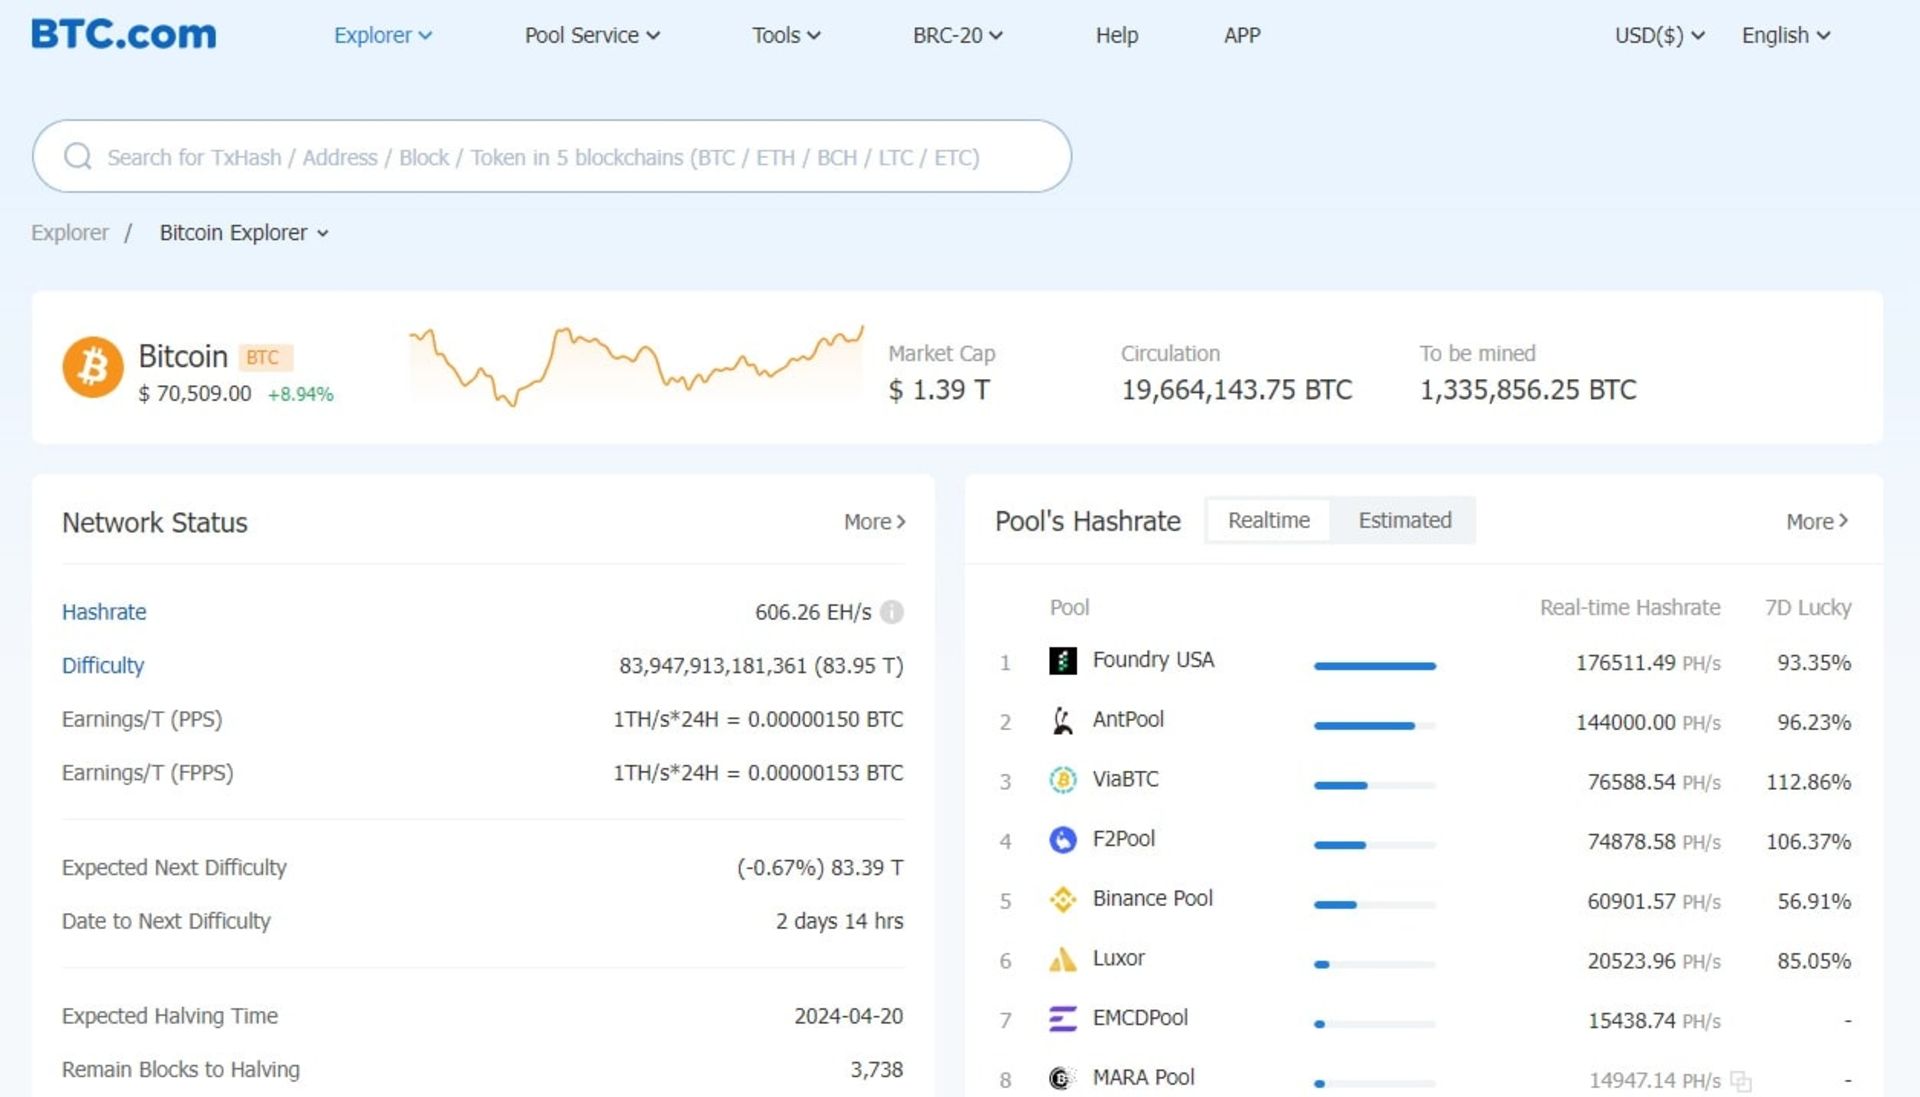
Task: Click the F2Pool logo icon
Action: pyautogui.click(x=1062, y=840)
